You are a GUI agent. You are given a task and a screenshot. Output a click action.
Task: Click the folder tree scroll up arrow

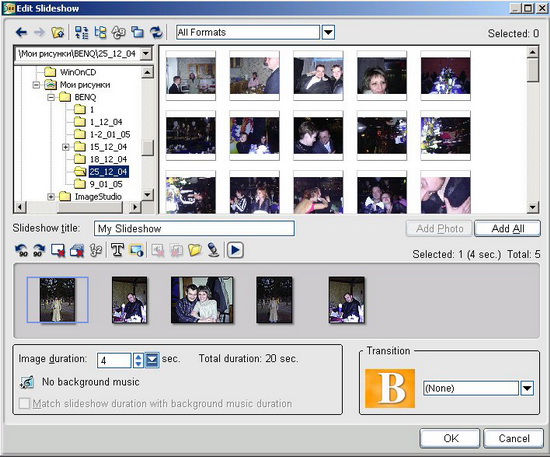pos(147,72)
